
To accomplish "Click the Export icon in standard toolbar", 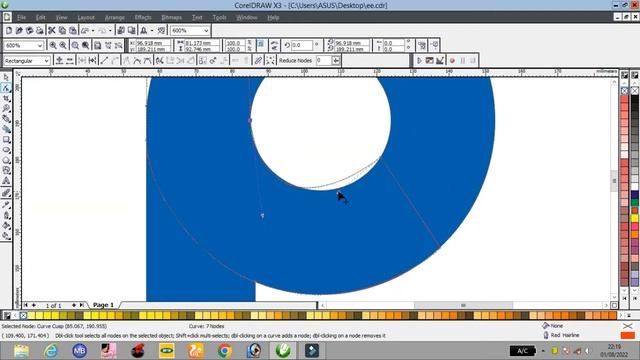I will coord(131,31).
